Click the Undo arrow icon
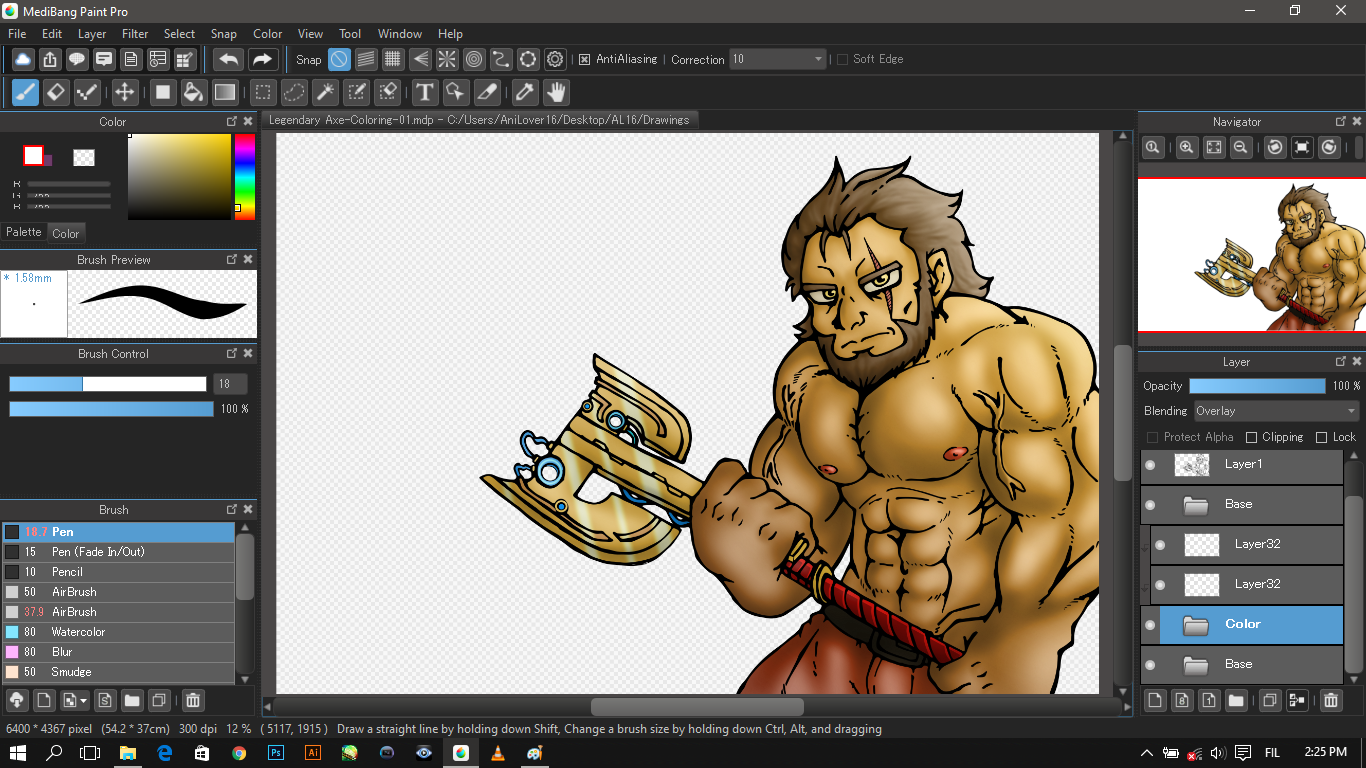Image resolution: width=1366 pixels, height=768 pixels. click(x=229, y=59)
